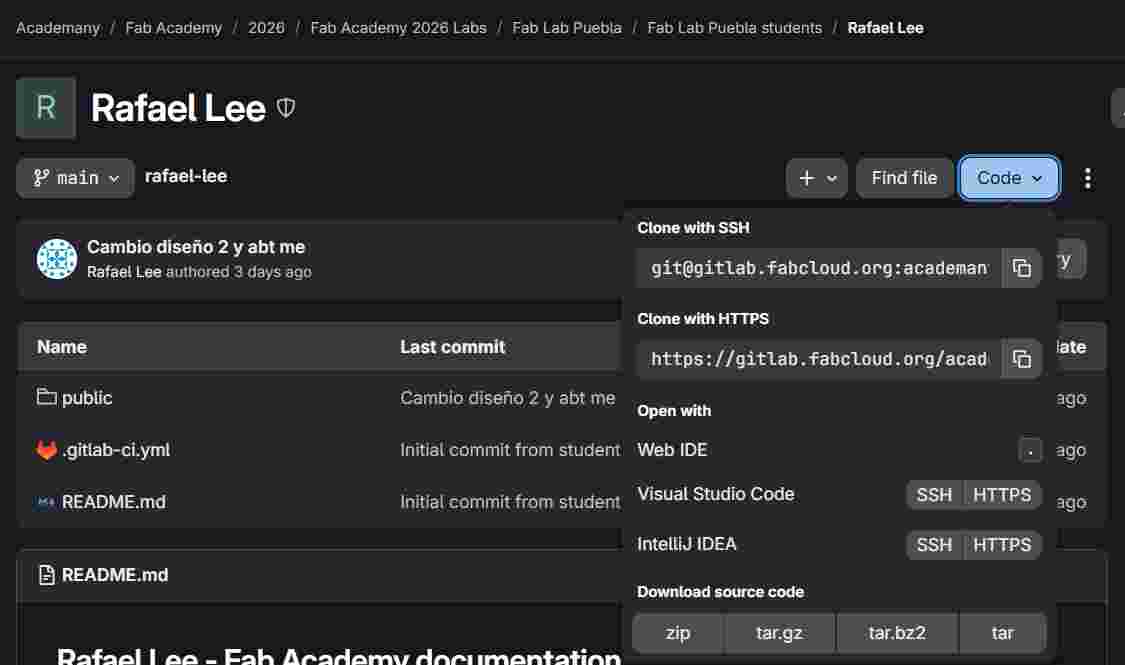This screenshot has width=1125, height=665.
Task: Navigate to Fab Lab Puebla breadcrumb
Action: pyautogui.click(x=567, y=28)
